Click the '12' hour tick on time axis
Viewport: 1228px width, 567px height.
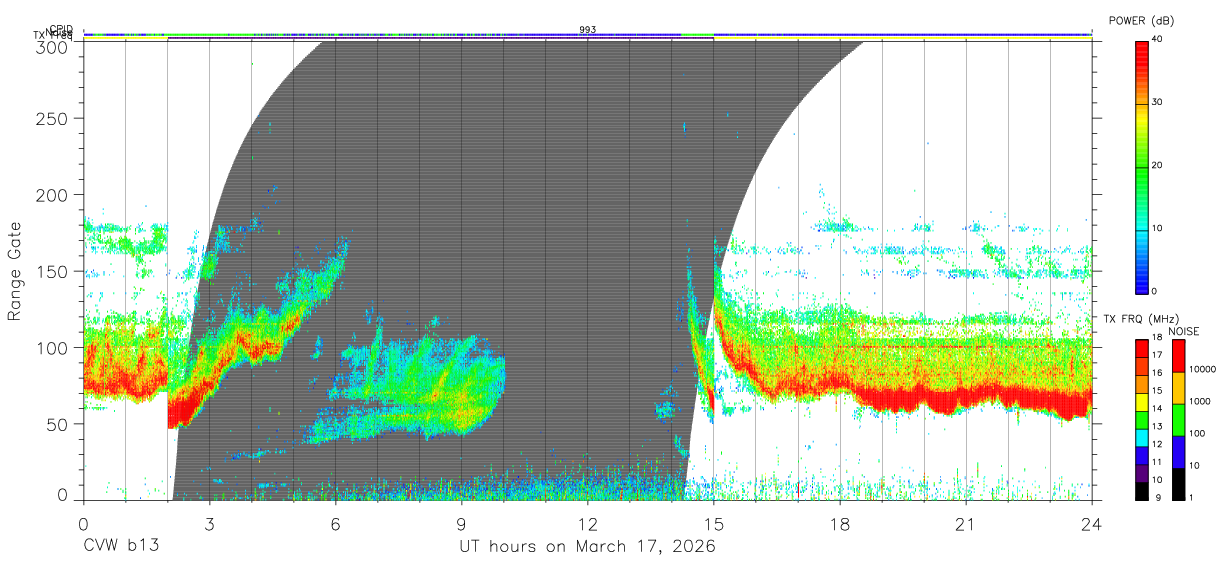(588, 524)
